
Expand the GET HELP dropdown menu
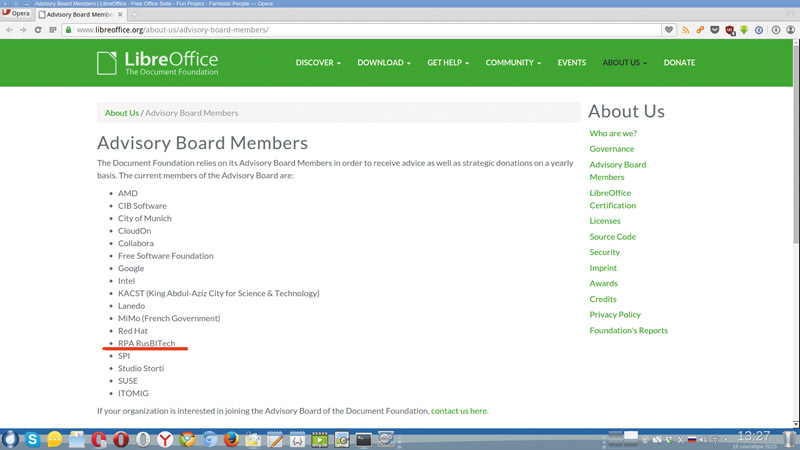(x=448, y=62)
